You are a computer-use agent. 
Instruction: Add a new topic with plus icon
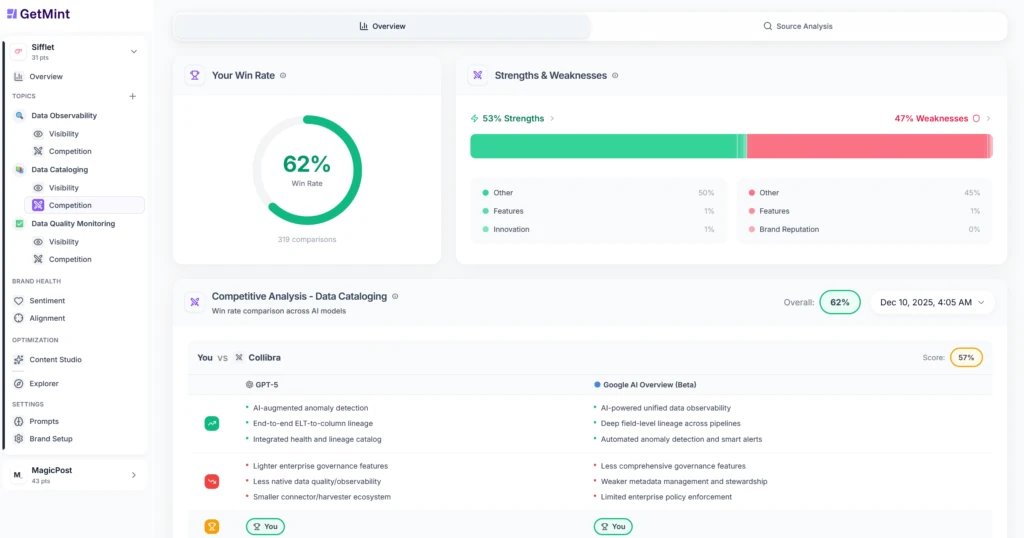tap(133, 96)
